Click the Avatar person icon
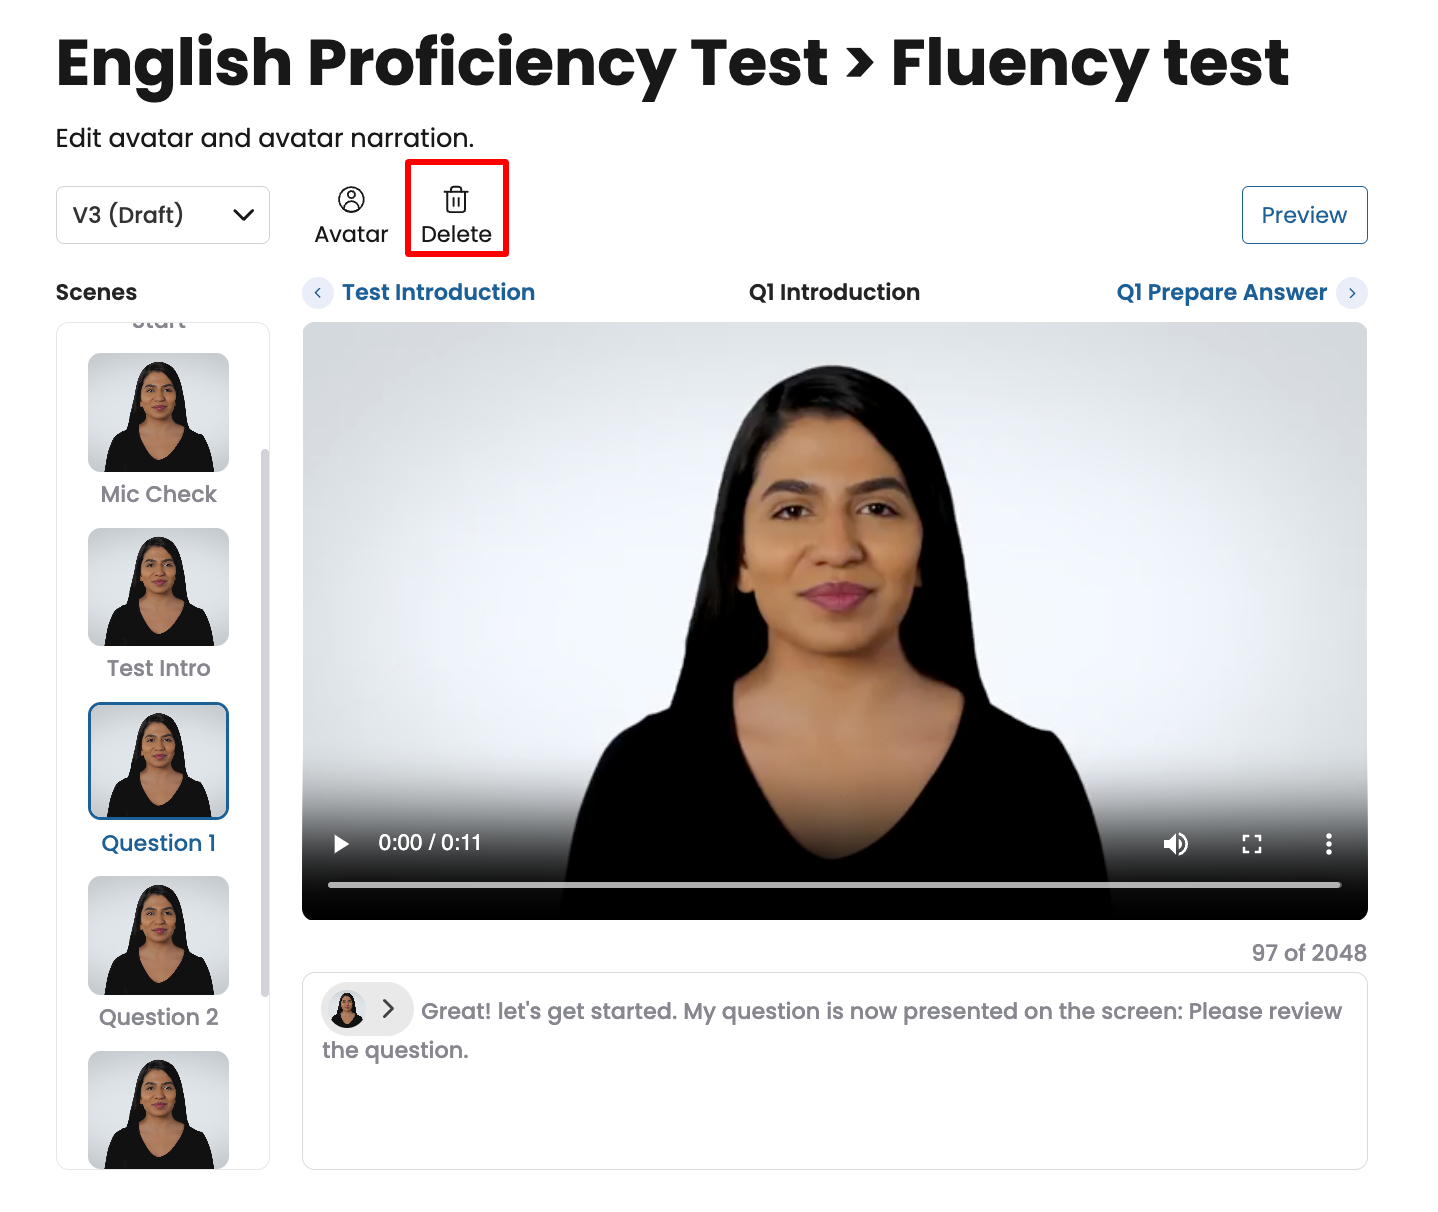This screenshot has width=1438, height=1212. tap(351, 200)
